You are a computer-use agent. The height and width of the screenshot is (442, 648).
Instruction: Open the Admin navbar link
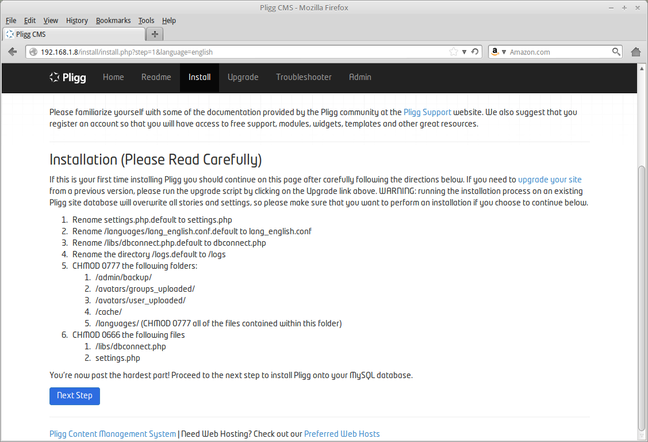[x=360, y=77]
